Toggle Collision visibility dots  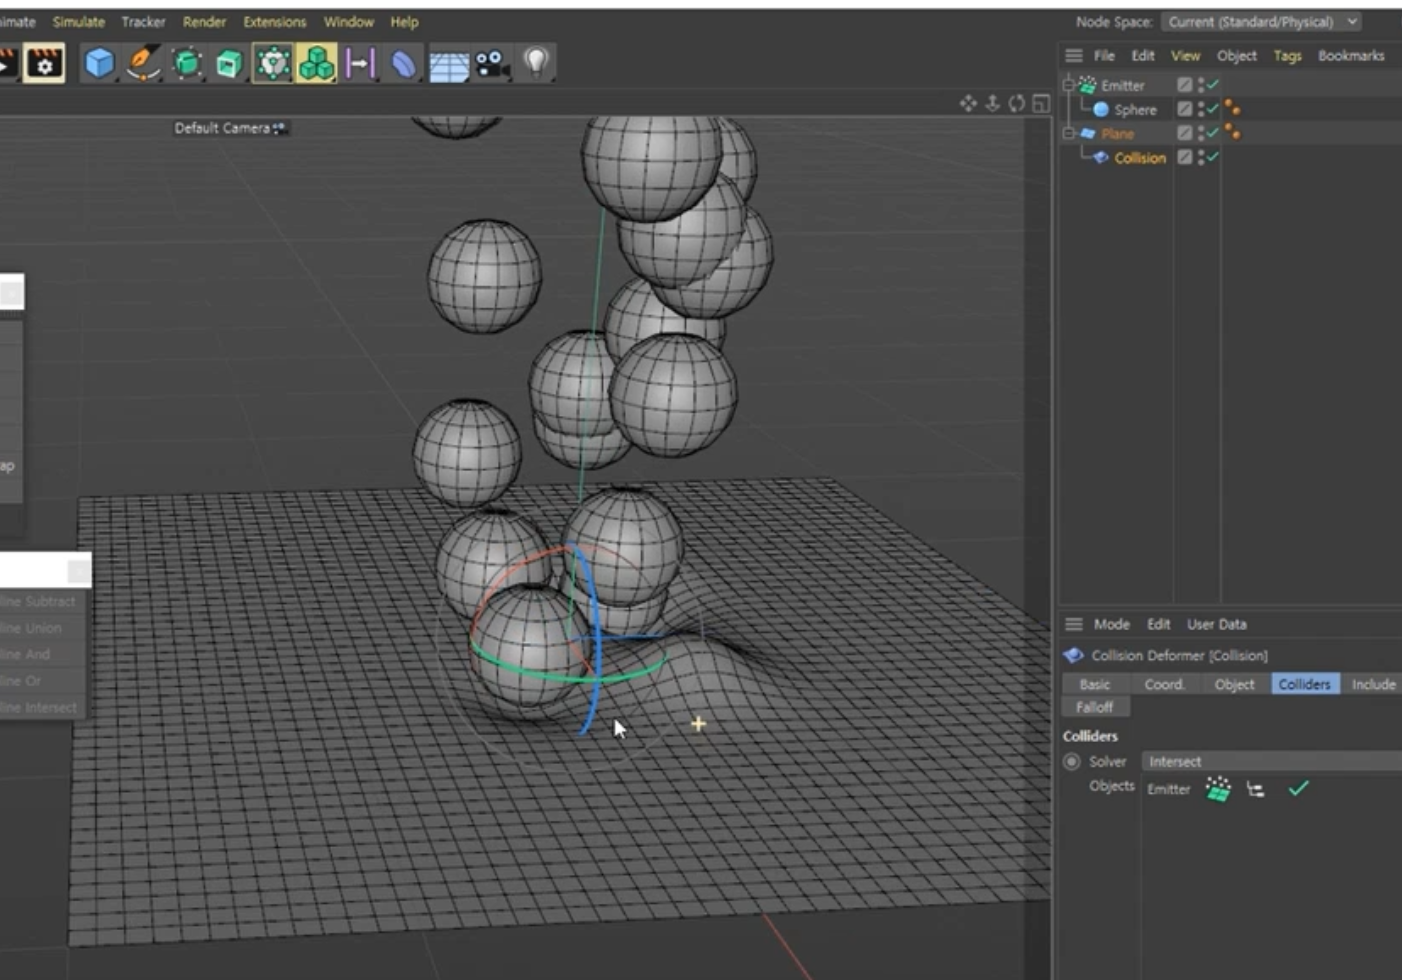(x=1201, y=158)
